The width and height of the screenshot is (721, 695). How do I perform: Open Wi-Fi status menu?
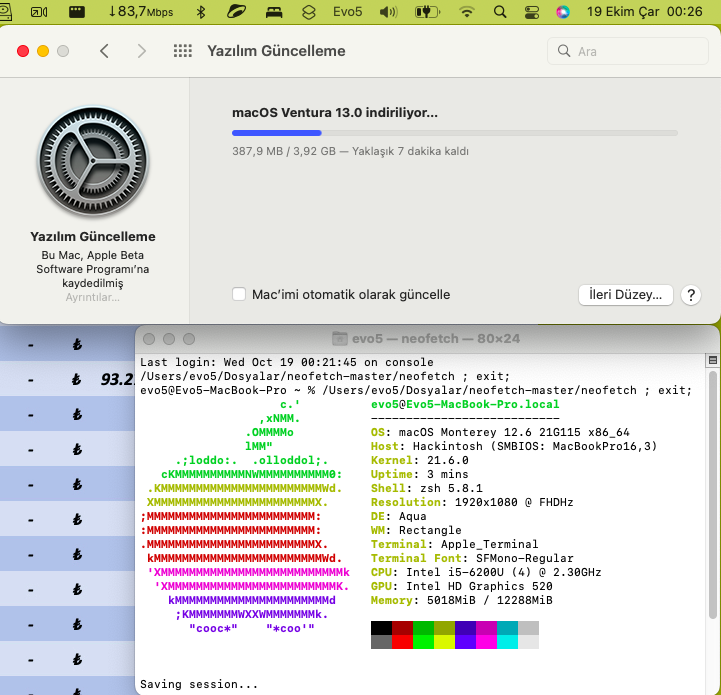point(467,12)
